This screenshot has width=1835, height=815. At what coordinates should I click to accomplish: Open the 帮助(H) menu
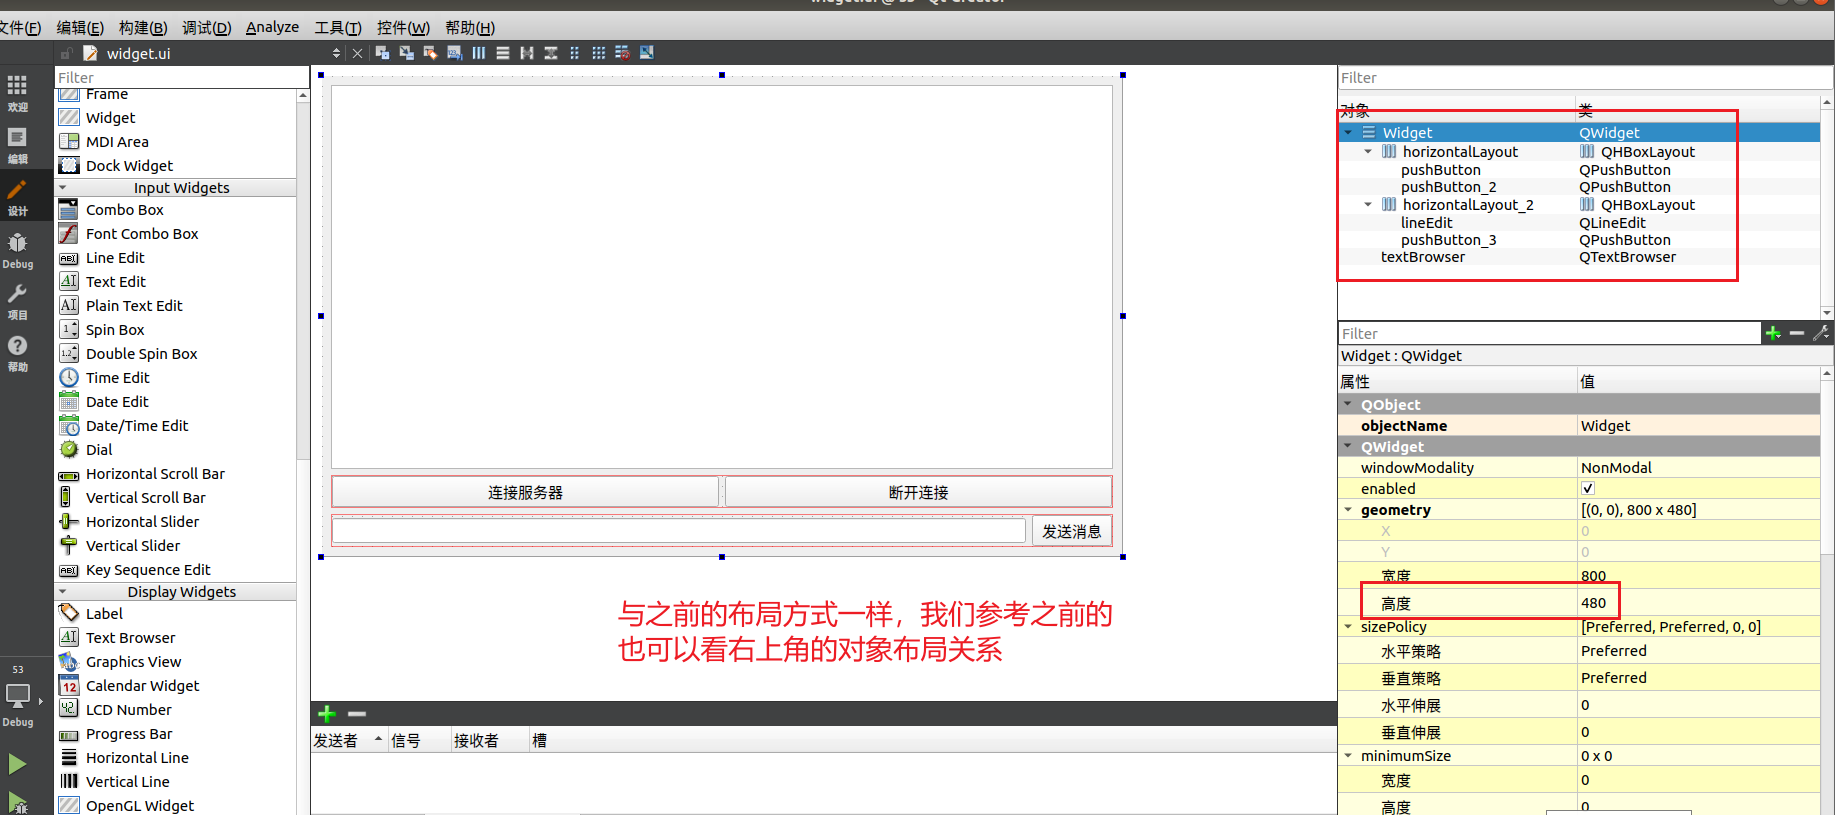tap(470, 27)
